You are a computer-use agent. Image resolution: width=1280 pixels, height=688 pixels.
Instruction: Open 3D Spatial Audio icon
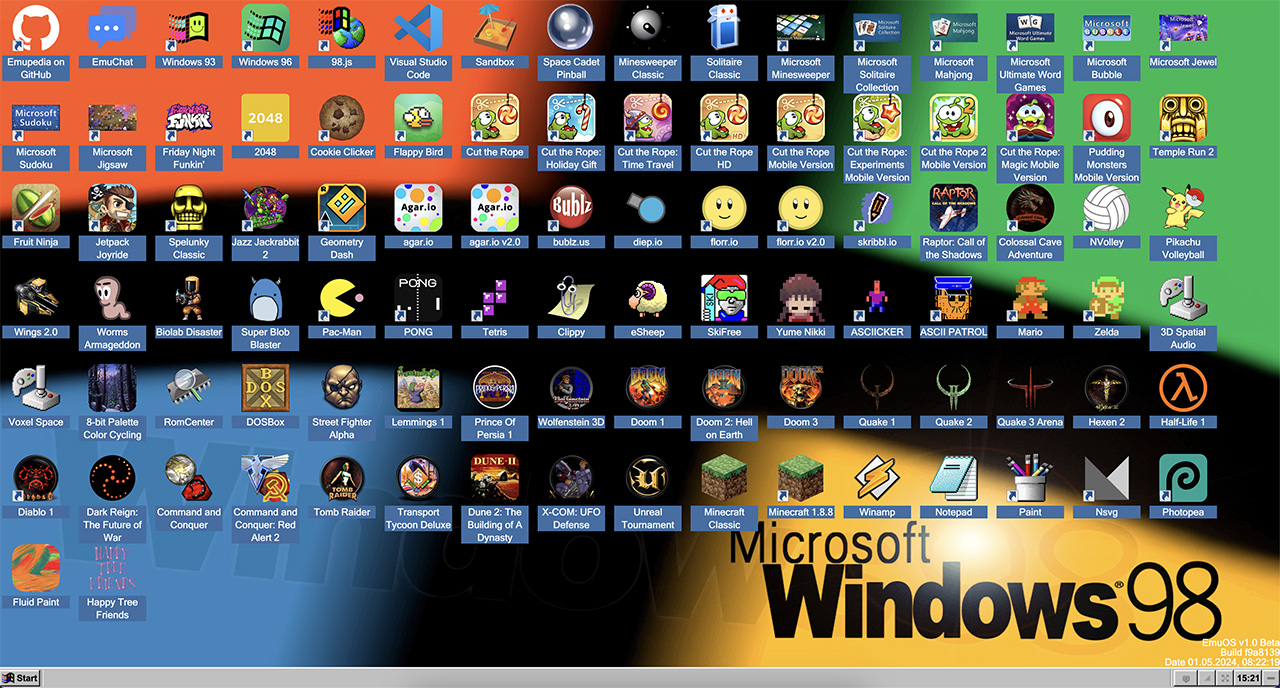click(x=1183, y=298)
